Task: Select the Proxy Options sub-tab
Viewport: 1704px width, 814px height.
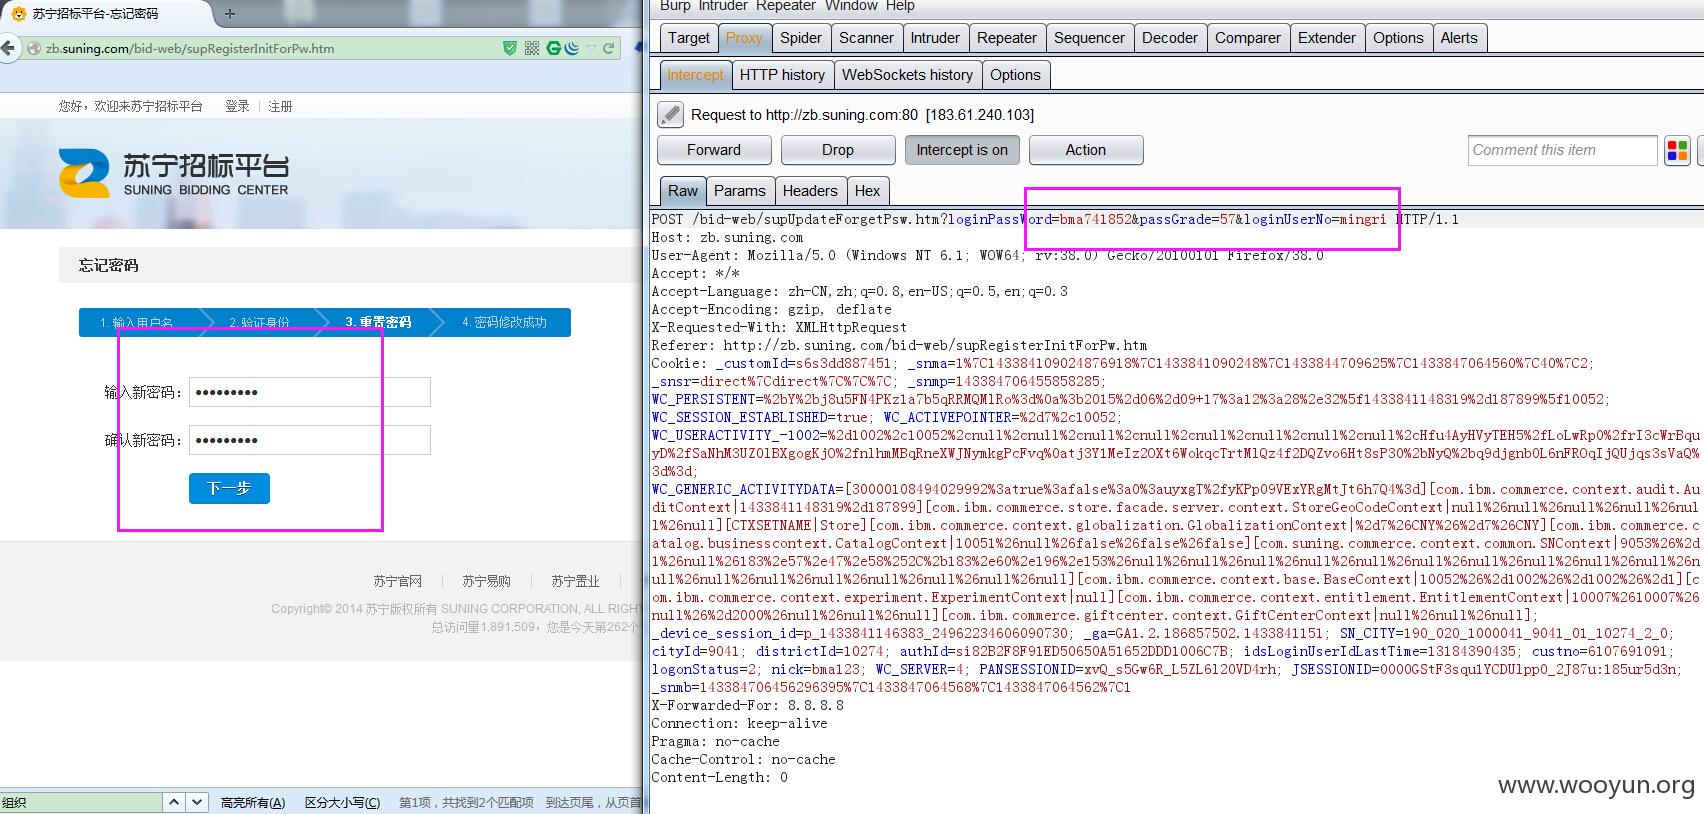Action: (1015, 75)
